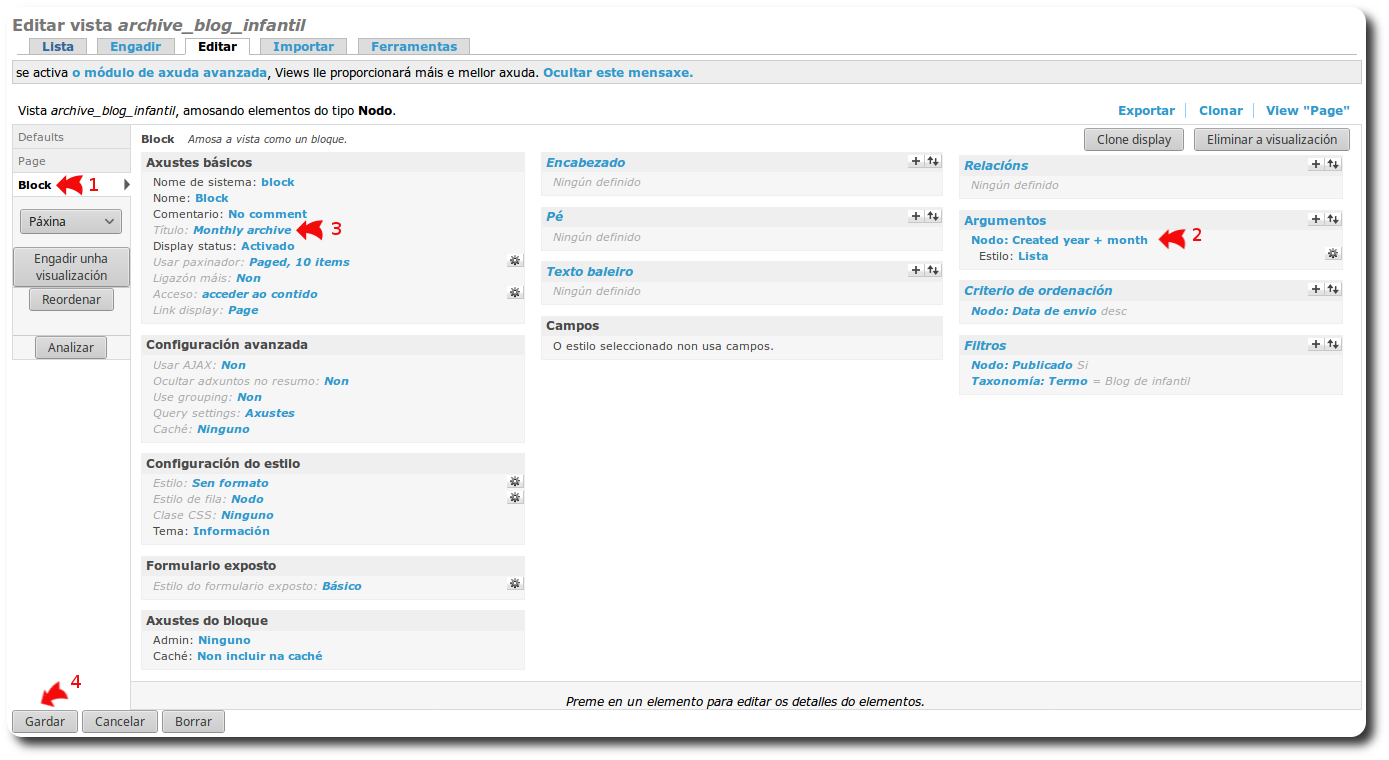Add a sort criterion in Criterio de ordenación
Screen dimensions: 1389x760
1316,288
